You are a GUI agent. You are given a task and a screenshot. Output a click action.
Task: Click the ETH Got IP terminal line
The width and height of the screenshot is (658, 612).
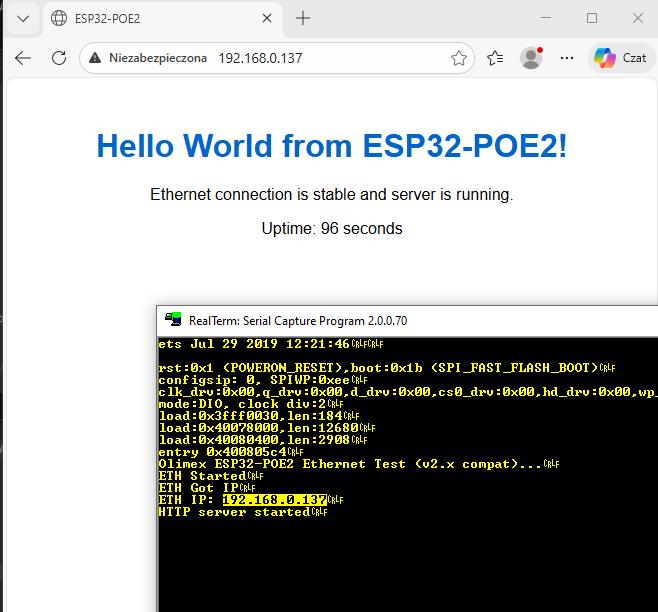(206, 488)
